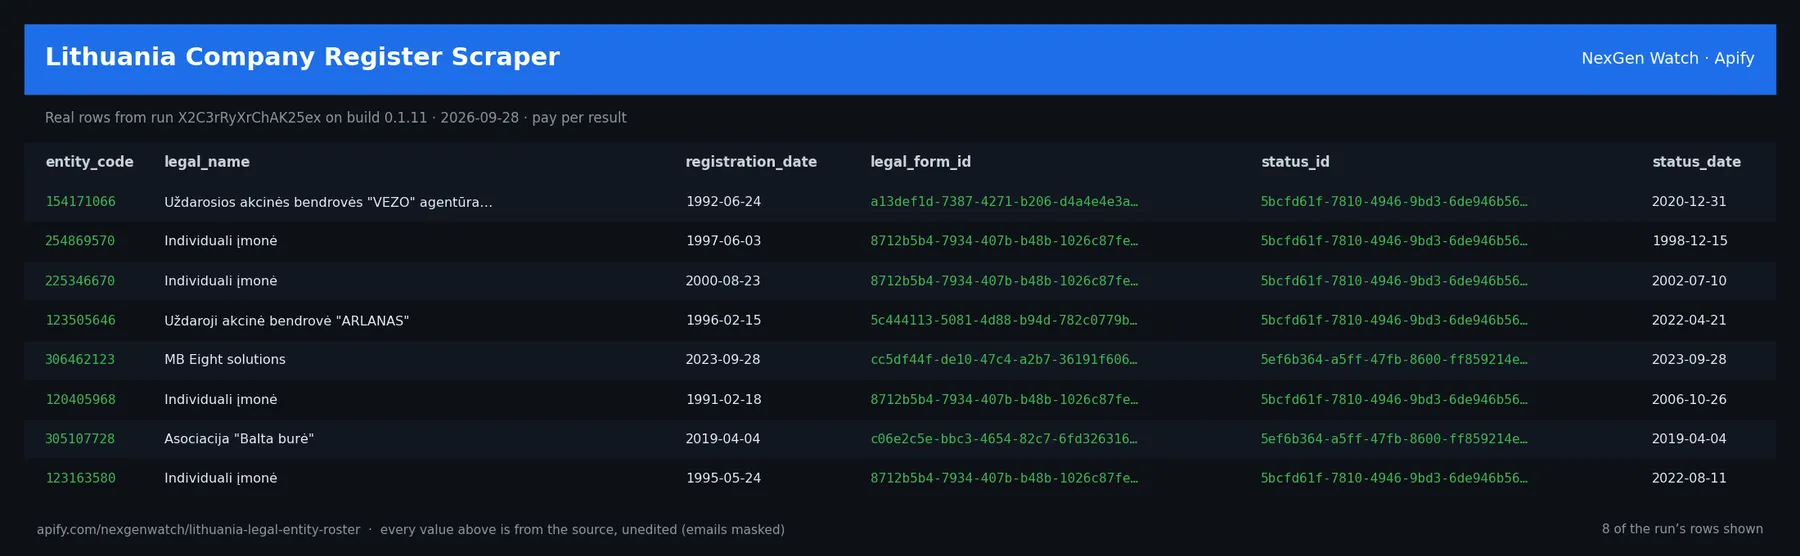Click status date 1998-12-15

point(1689,241)
